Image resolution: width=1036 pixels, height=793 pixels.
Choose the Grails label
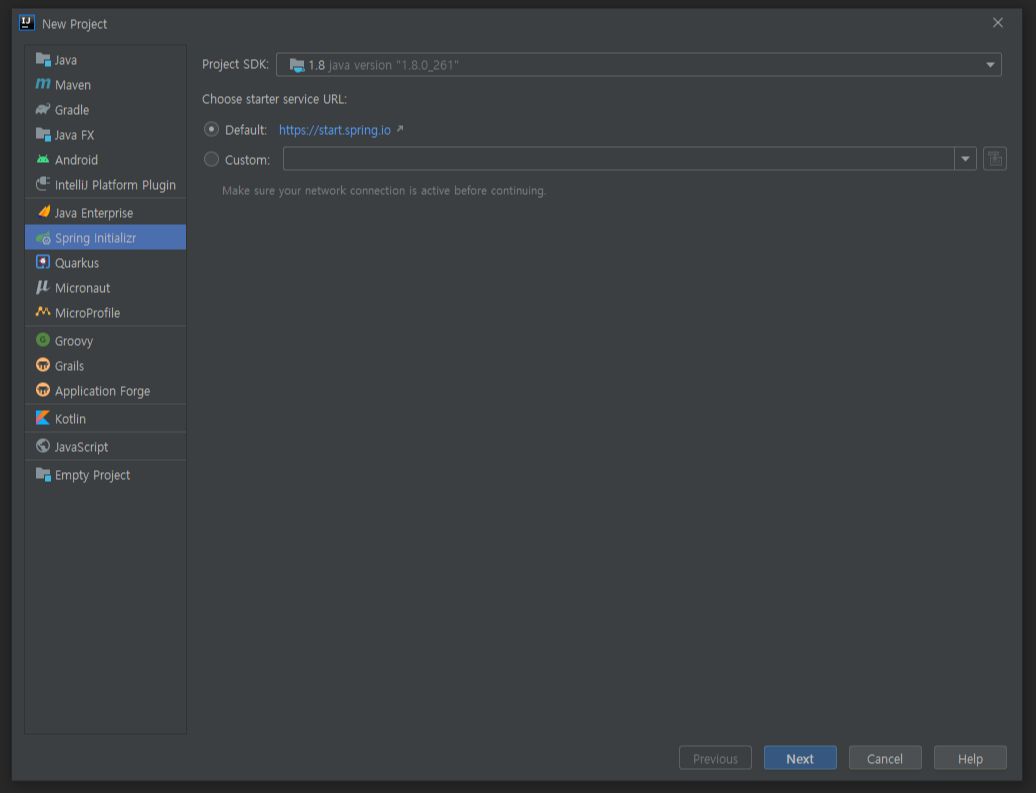(69, 366)
